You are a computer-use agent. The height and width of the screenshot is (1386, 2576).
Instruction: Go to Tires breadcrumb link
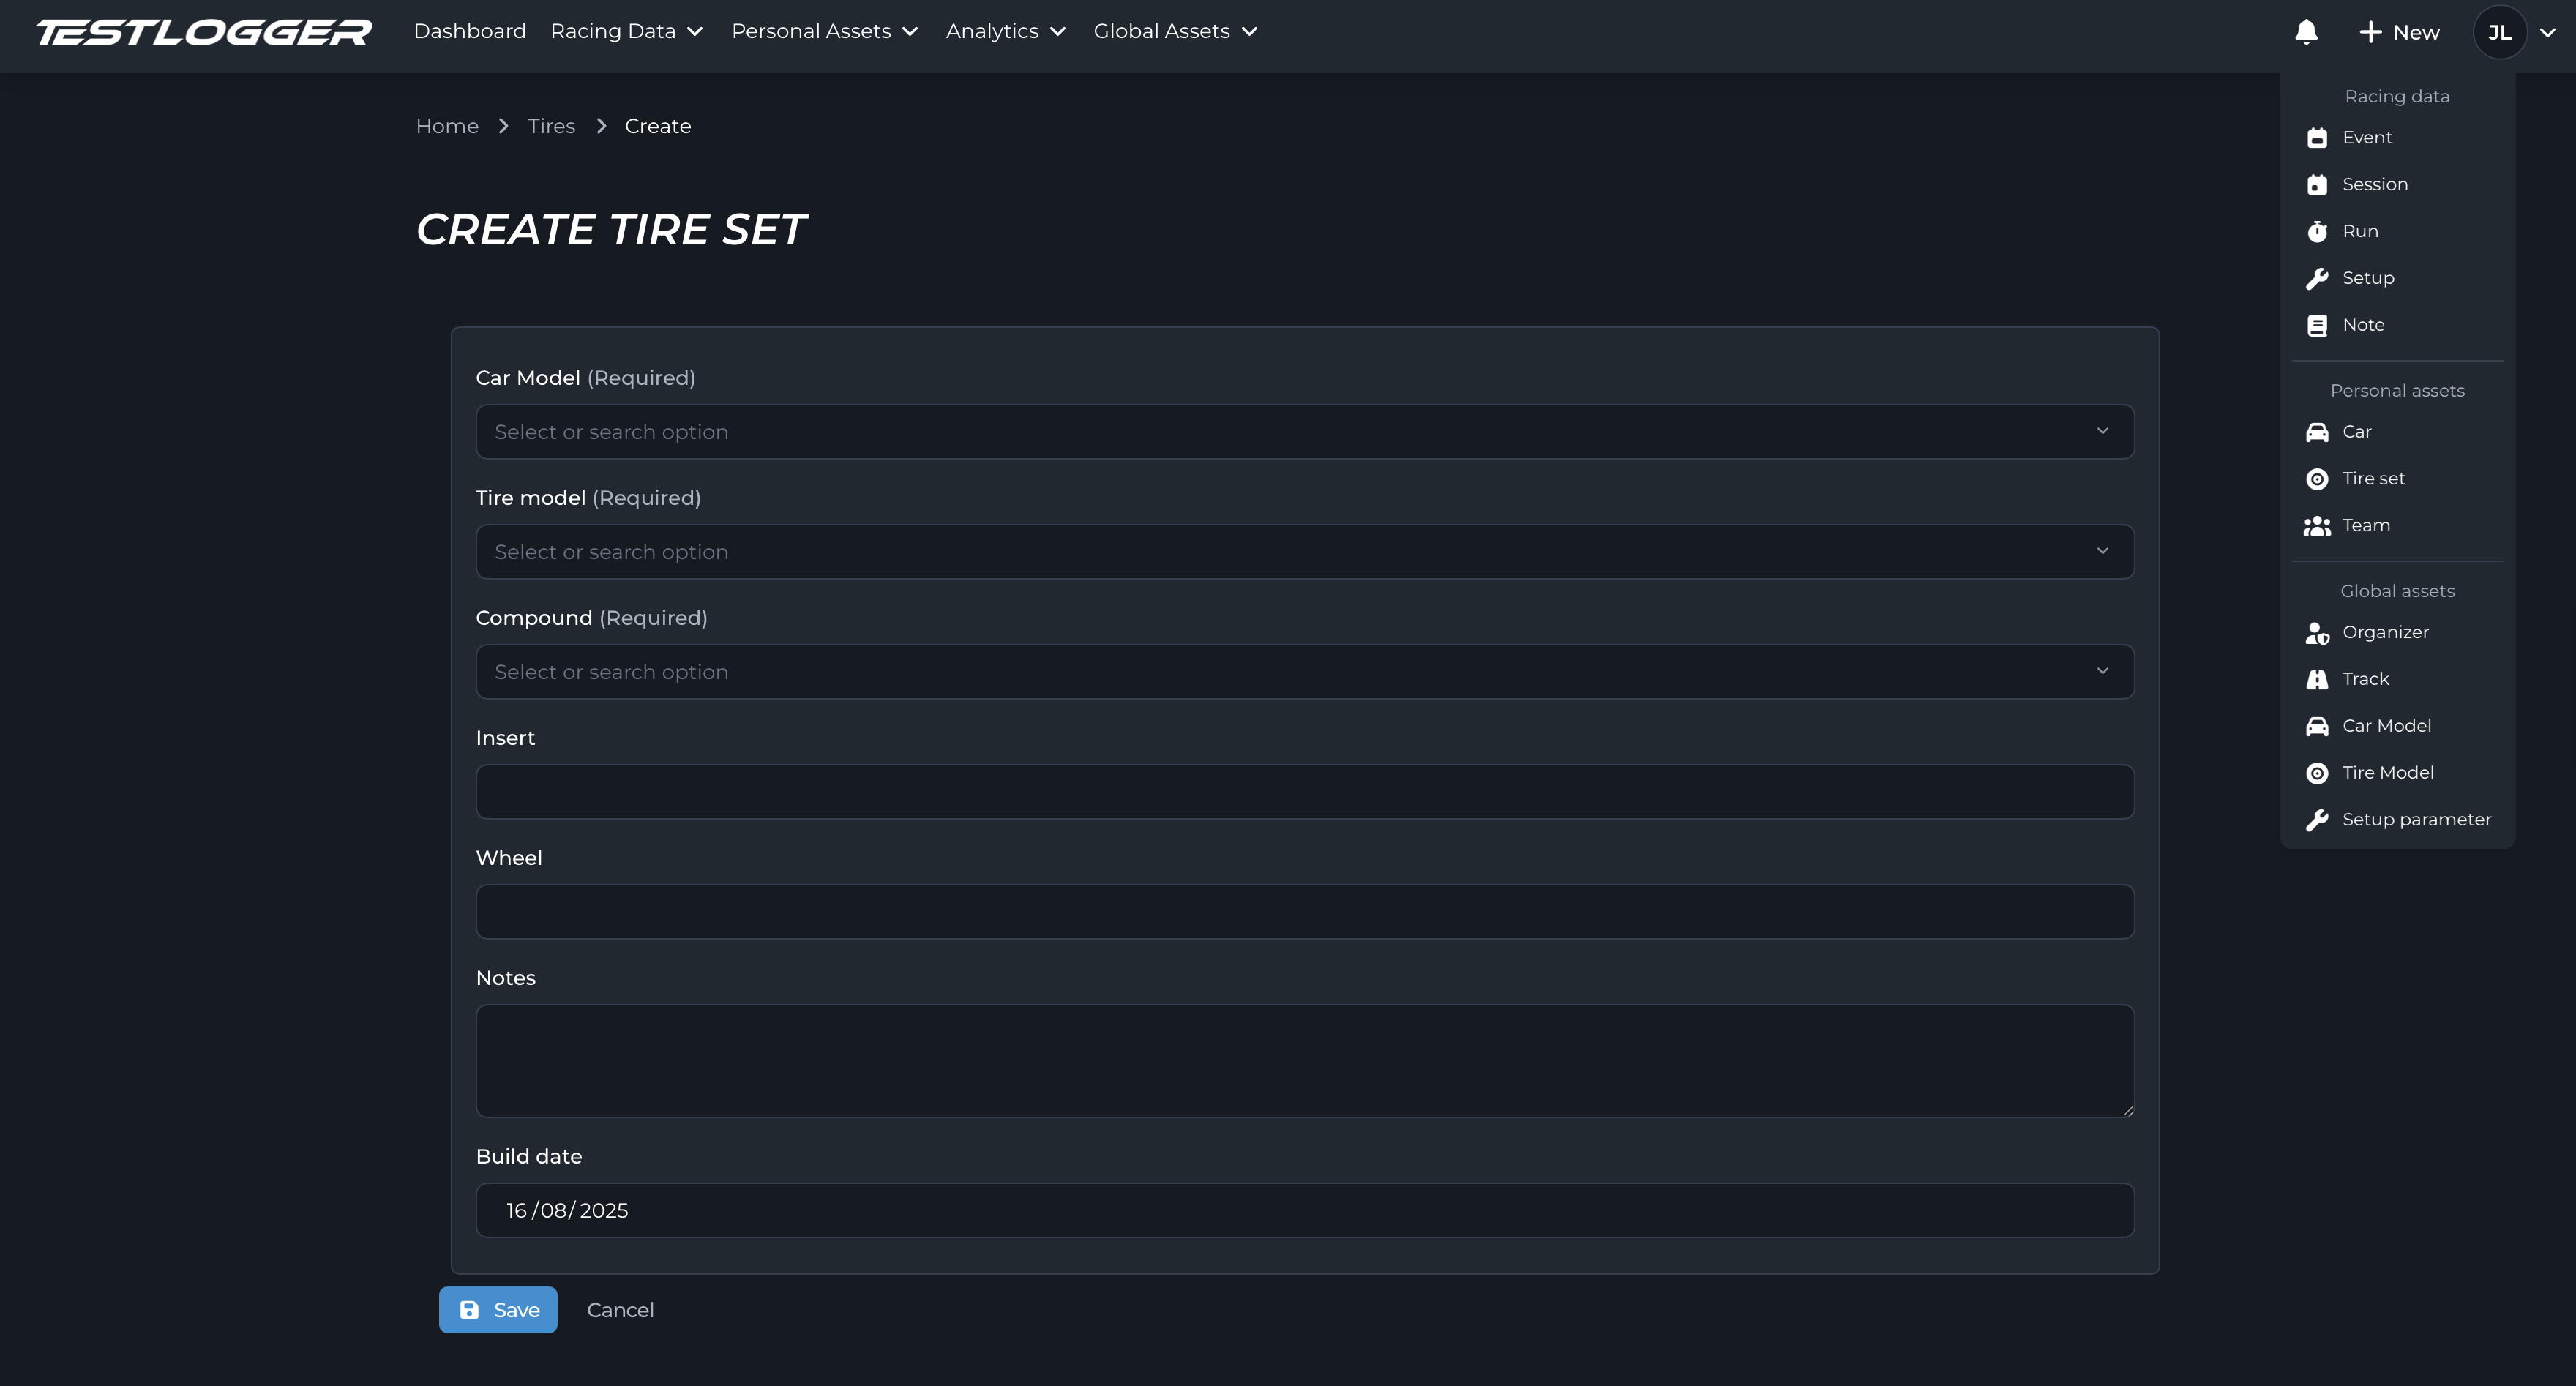(x=551, y=126)
